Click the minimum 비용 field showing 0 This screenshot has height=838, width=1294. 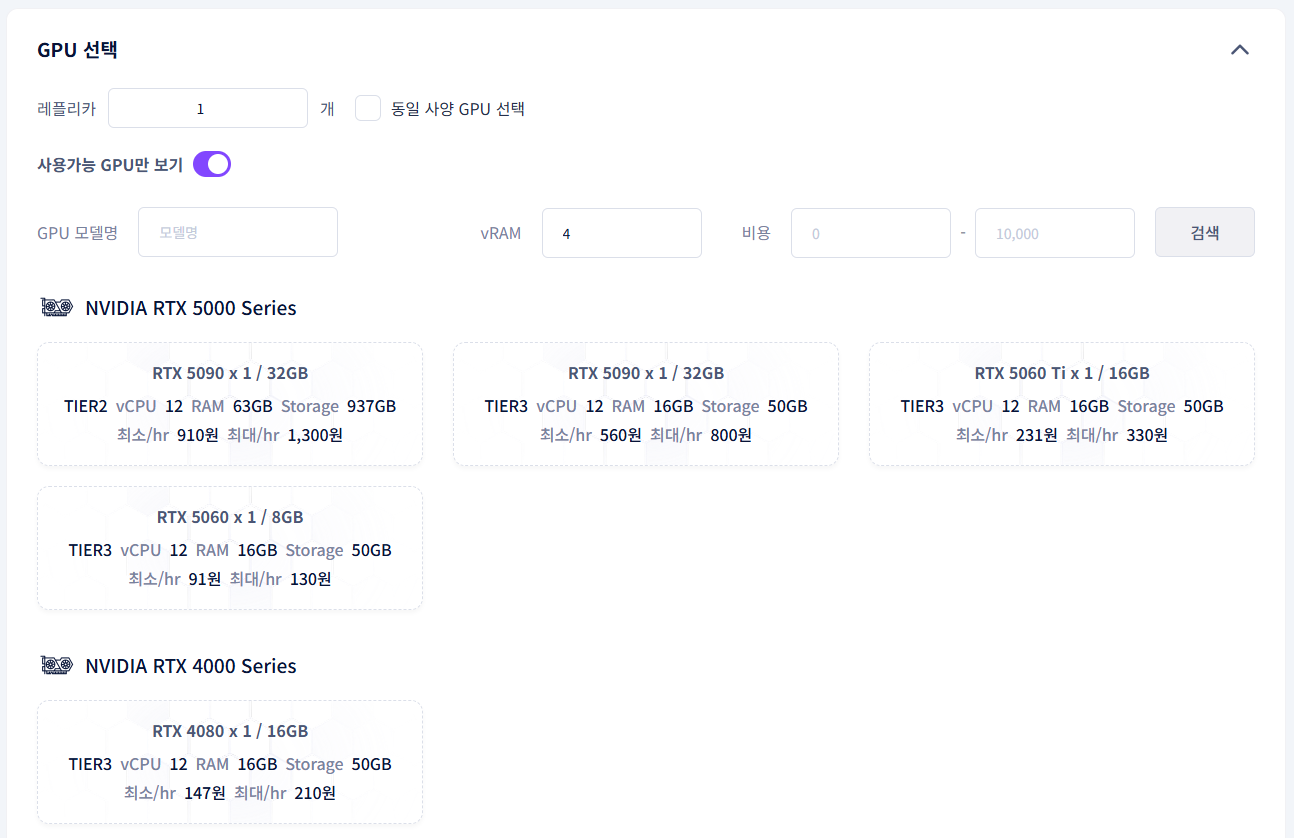click(x=871, y=233)
